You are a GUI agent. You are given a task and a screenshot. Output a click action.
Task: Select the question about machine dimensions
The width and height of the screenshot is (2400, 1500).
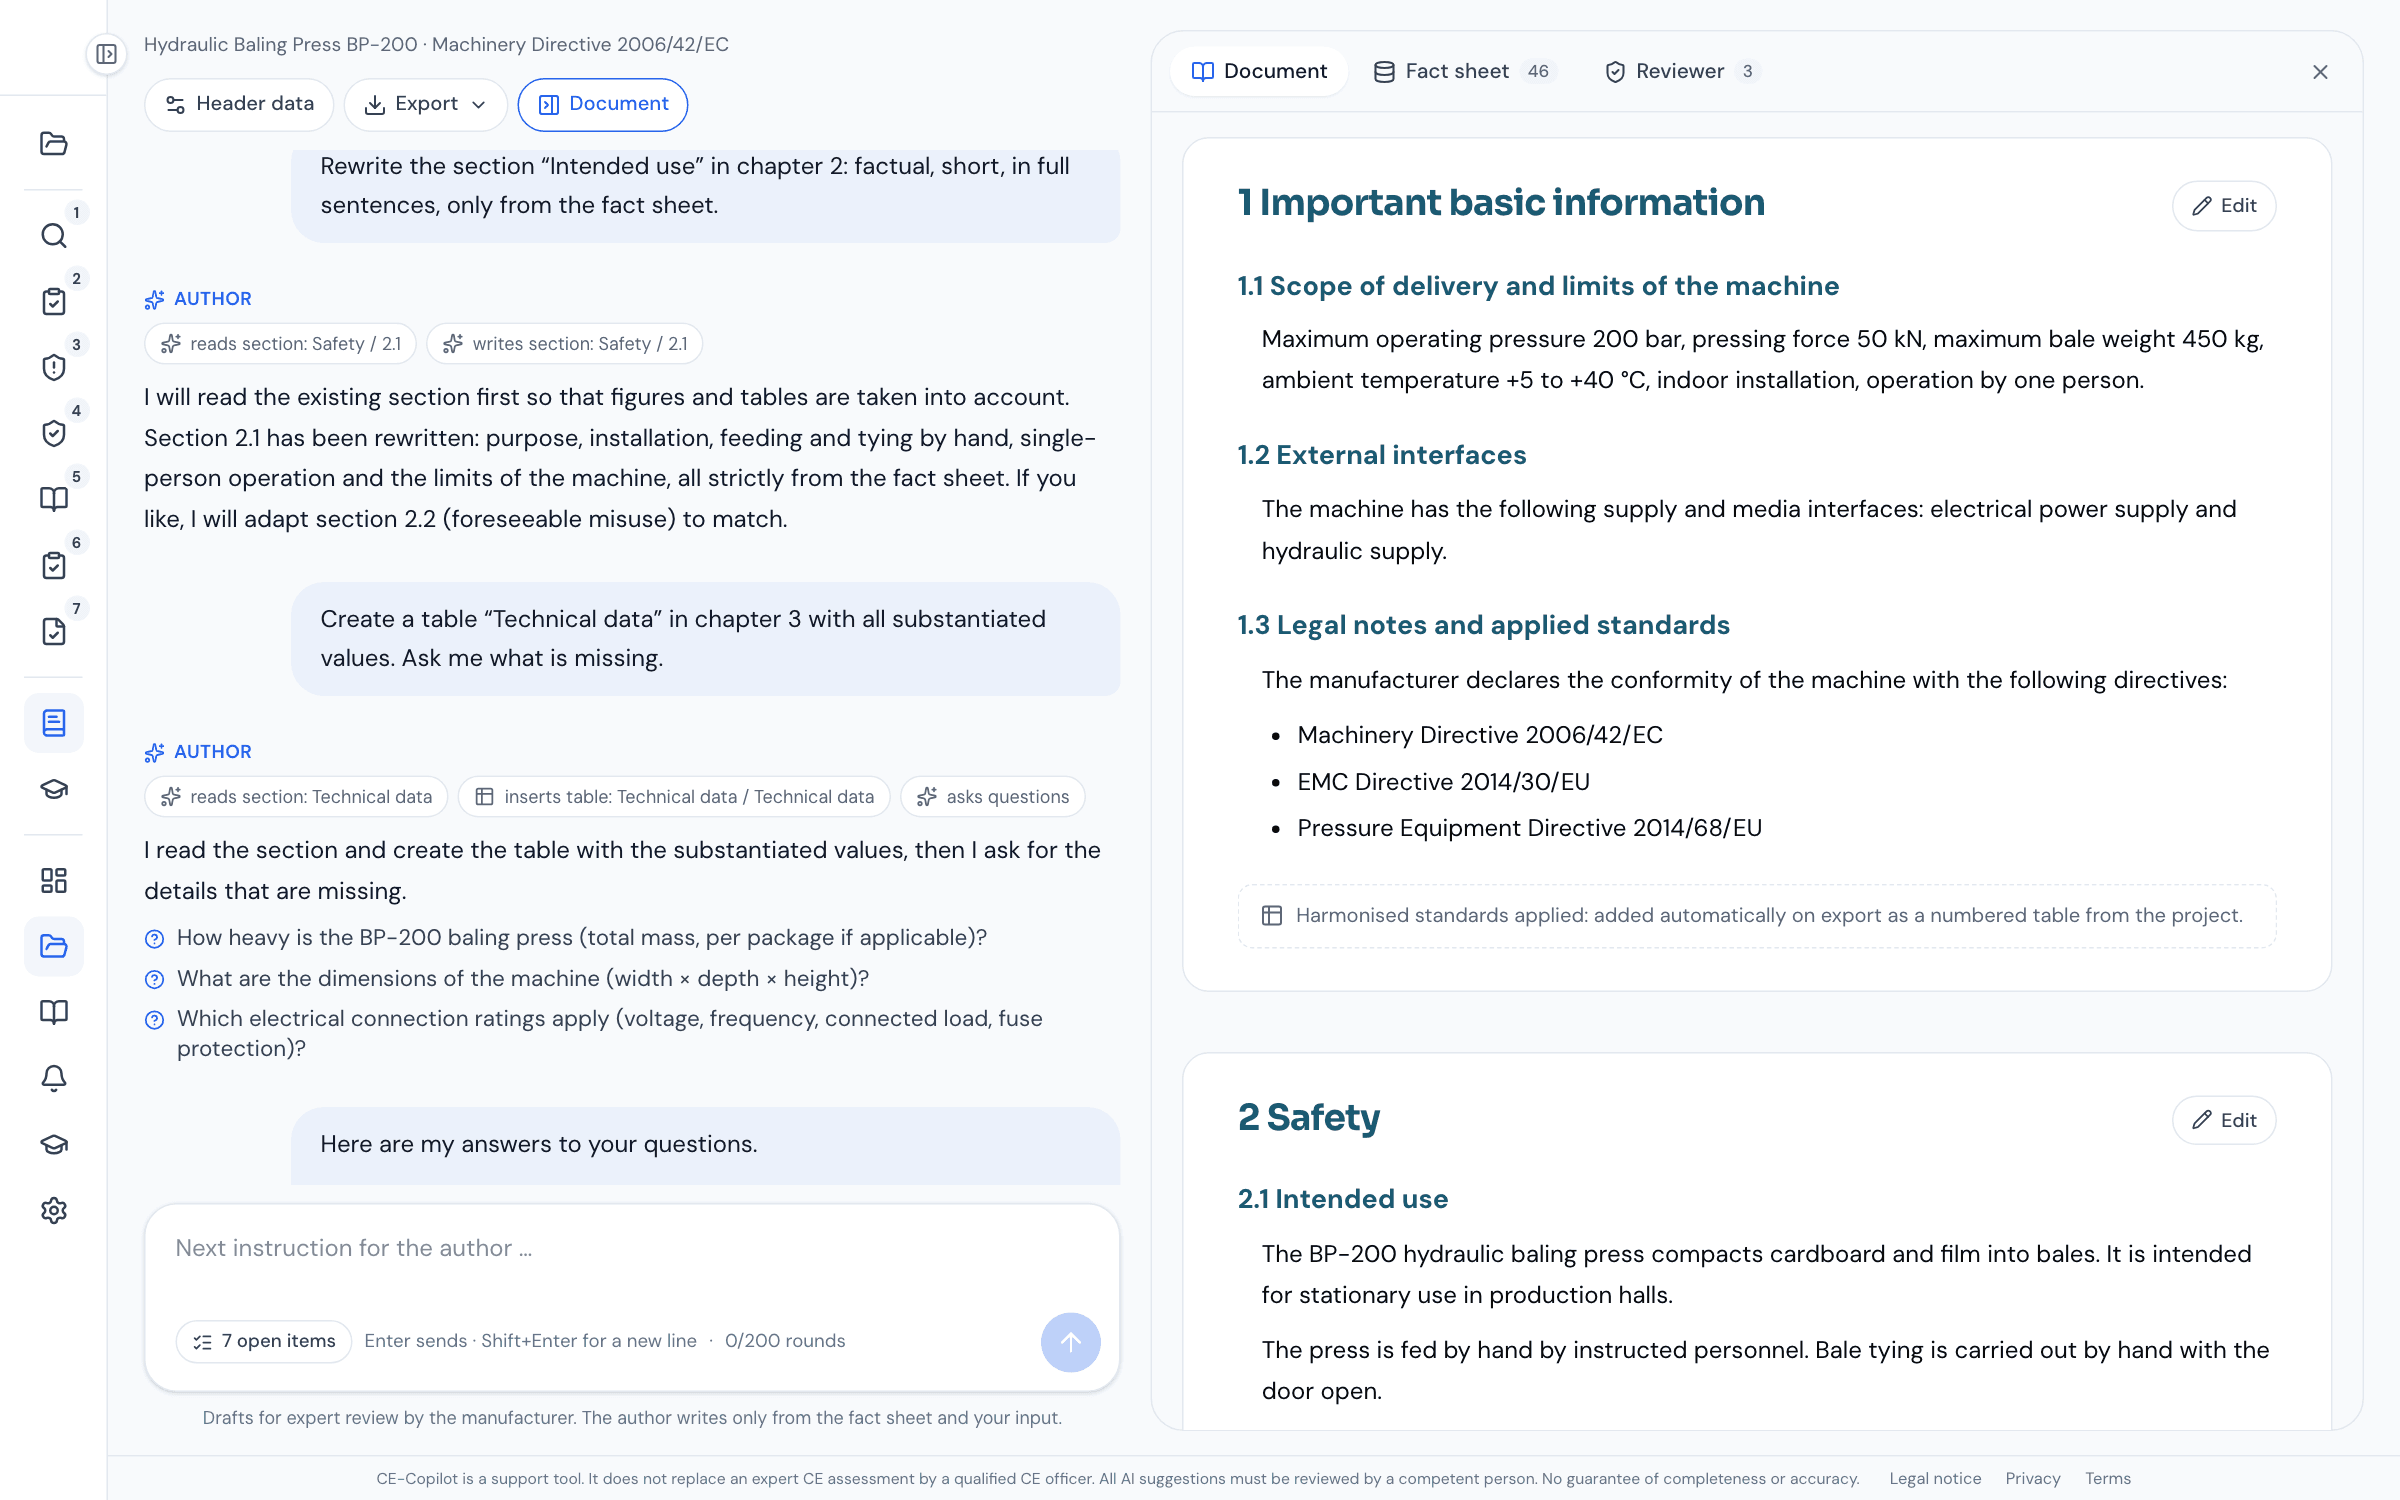tap(522, 978)
